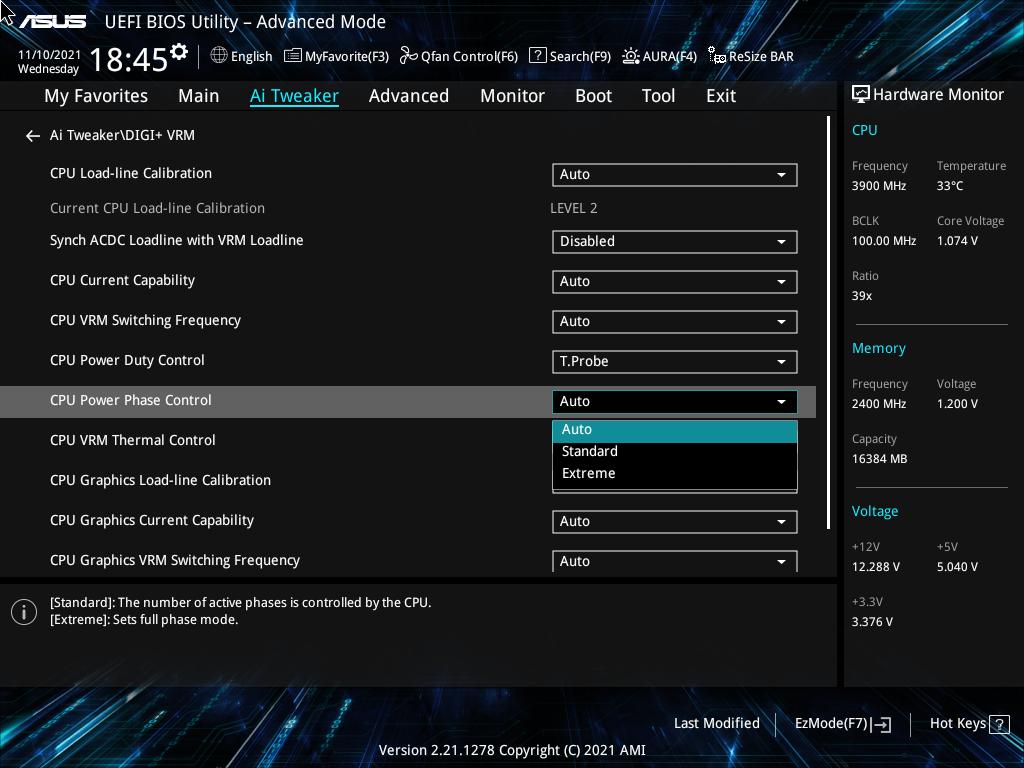Click CPU Power Duty Control label

(x=127, y=360)
